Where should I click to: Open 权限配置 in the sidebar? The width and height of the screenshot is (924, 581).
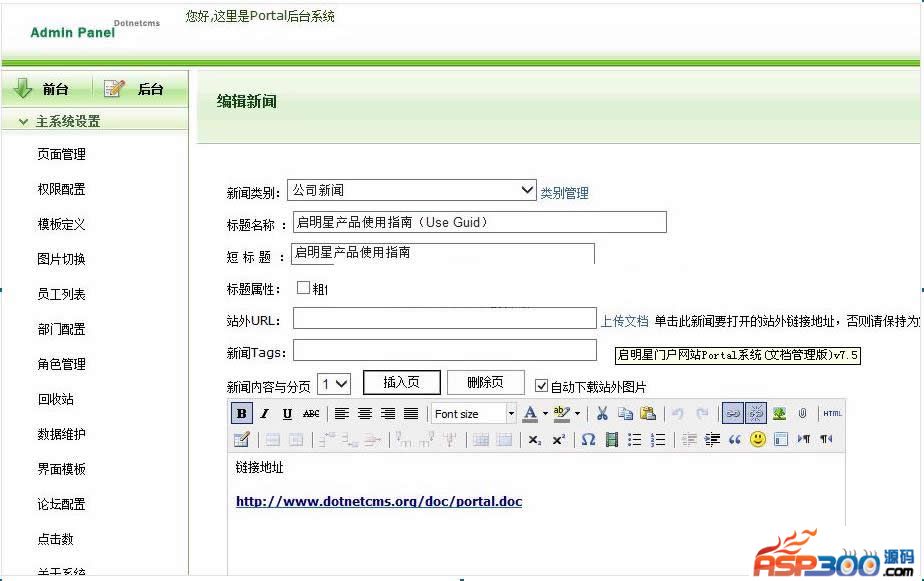pos(61,189)
